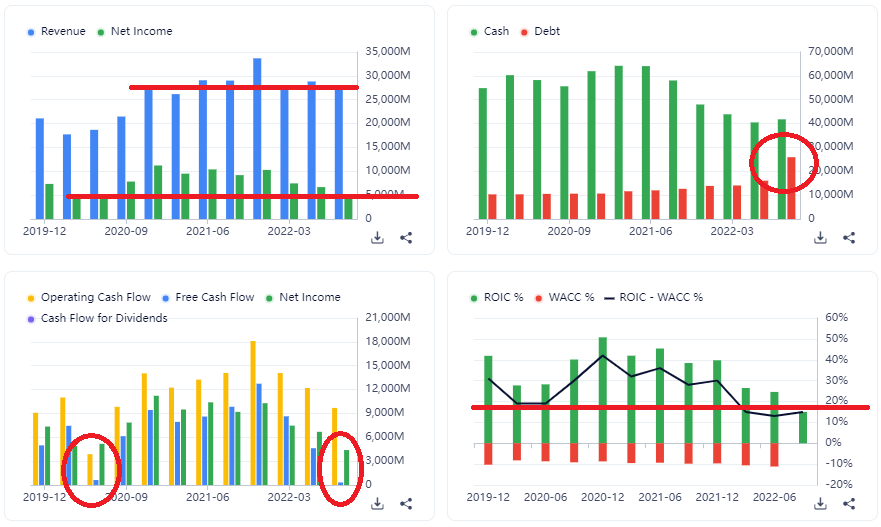The width and height of the screenshot is (881, 527).
Task: Download the ROIC and WACC chart
Action: (x=820, y=504)
